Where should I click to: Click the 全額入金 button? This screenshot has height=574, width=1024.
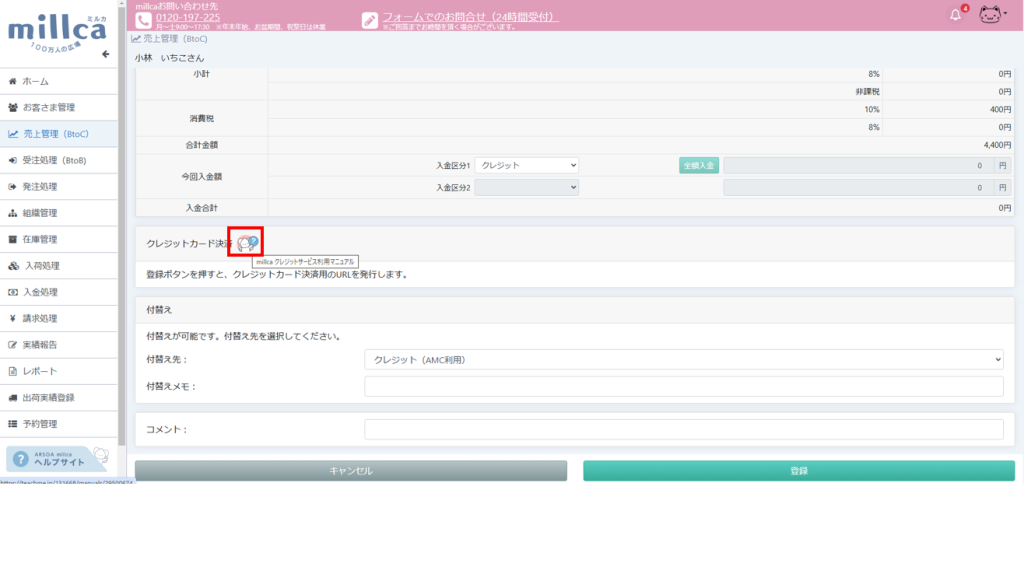tap(699, 165)
